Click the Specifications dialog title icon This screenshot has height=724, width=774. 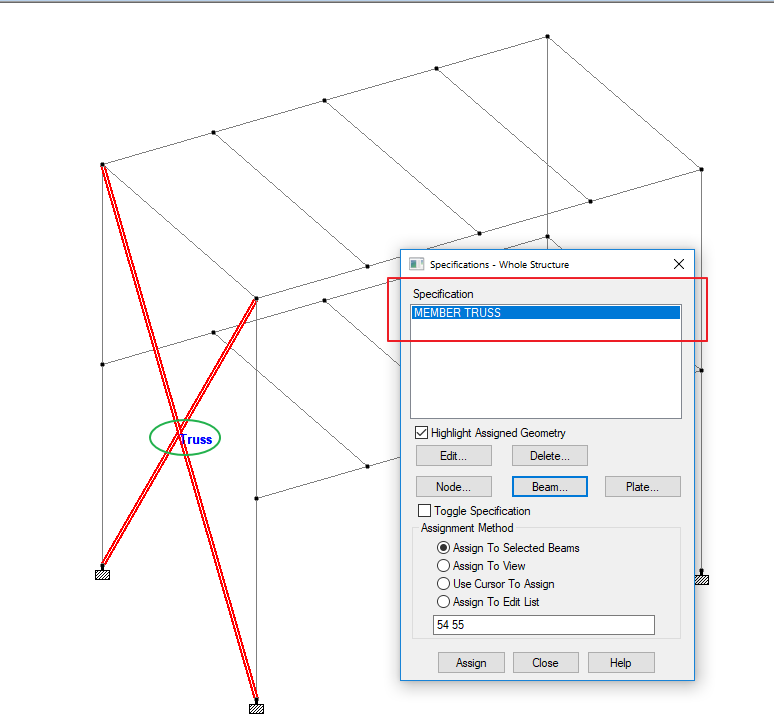click(x=416, y=264)
